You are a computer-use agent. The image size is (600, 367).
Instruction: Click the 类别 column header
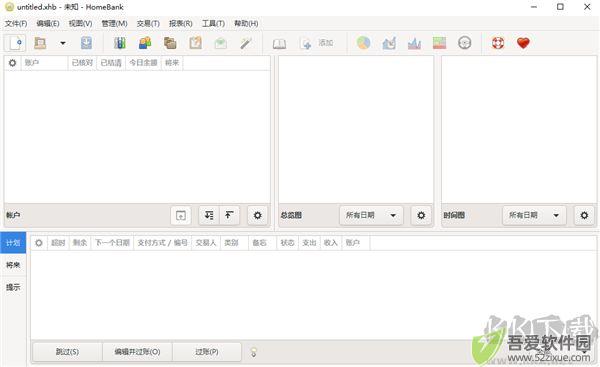click(x=234, y=243)
